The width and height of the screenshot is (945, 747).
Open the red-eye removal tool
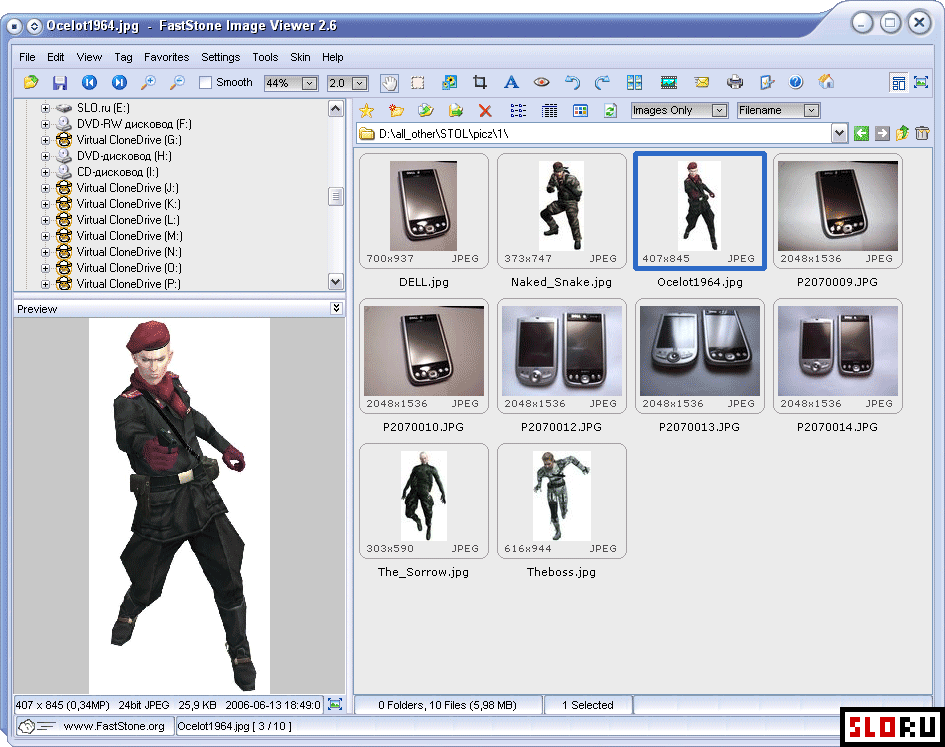(x=542, y=83)
